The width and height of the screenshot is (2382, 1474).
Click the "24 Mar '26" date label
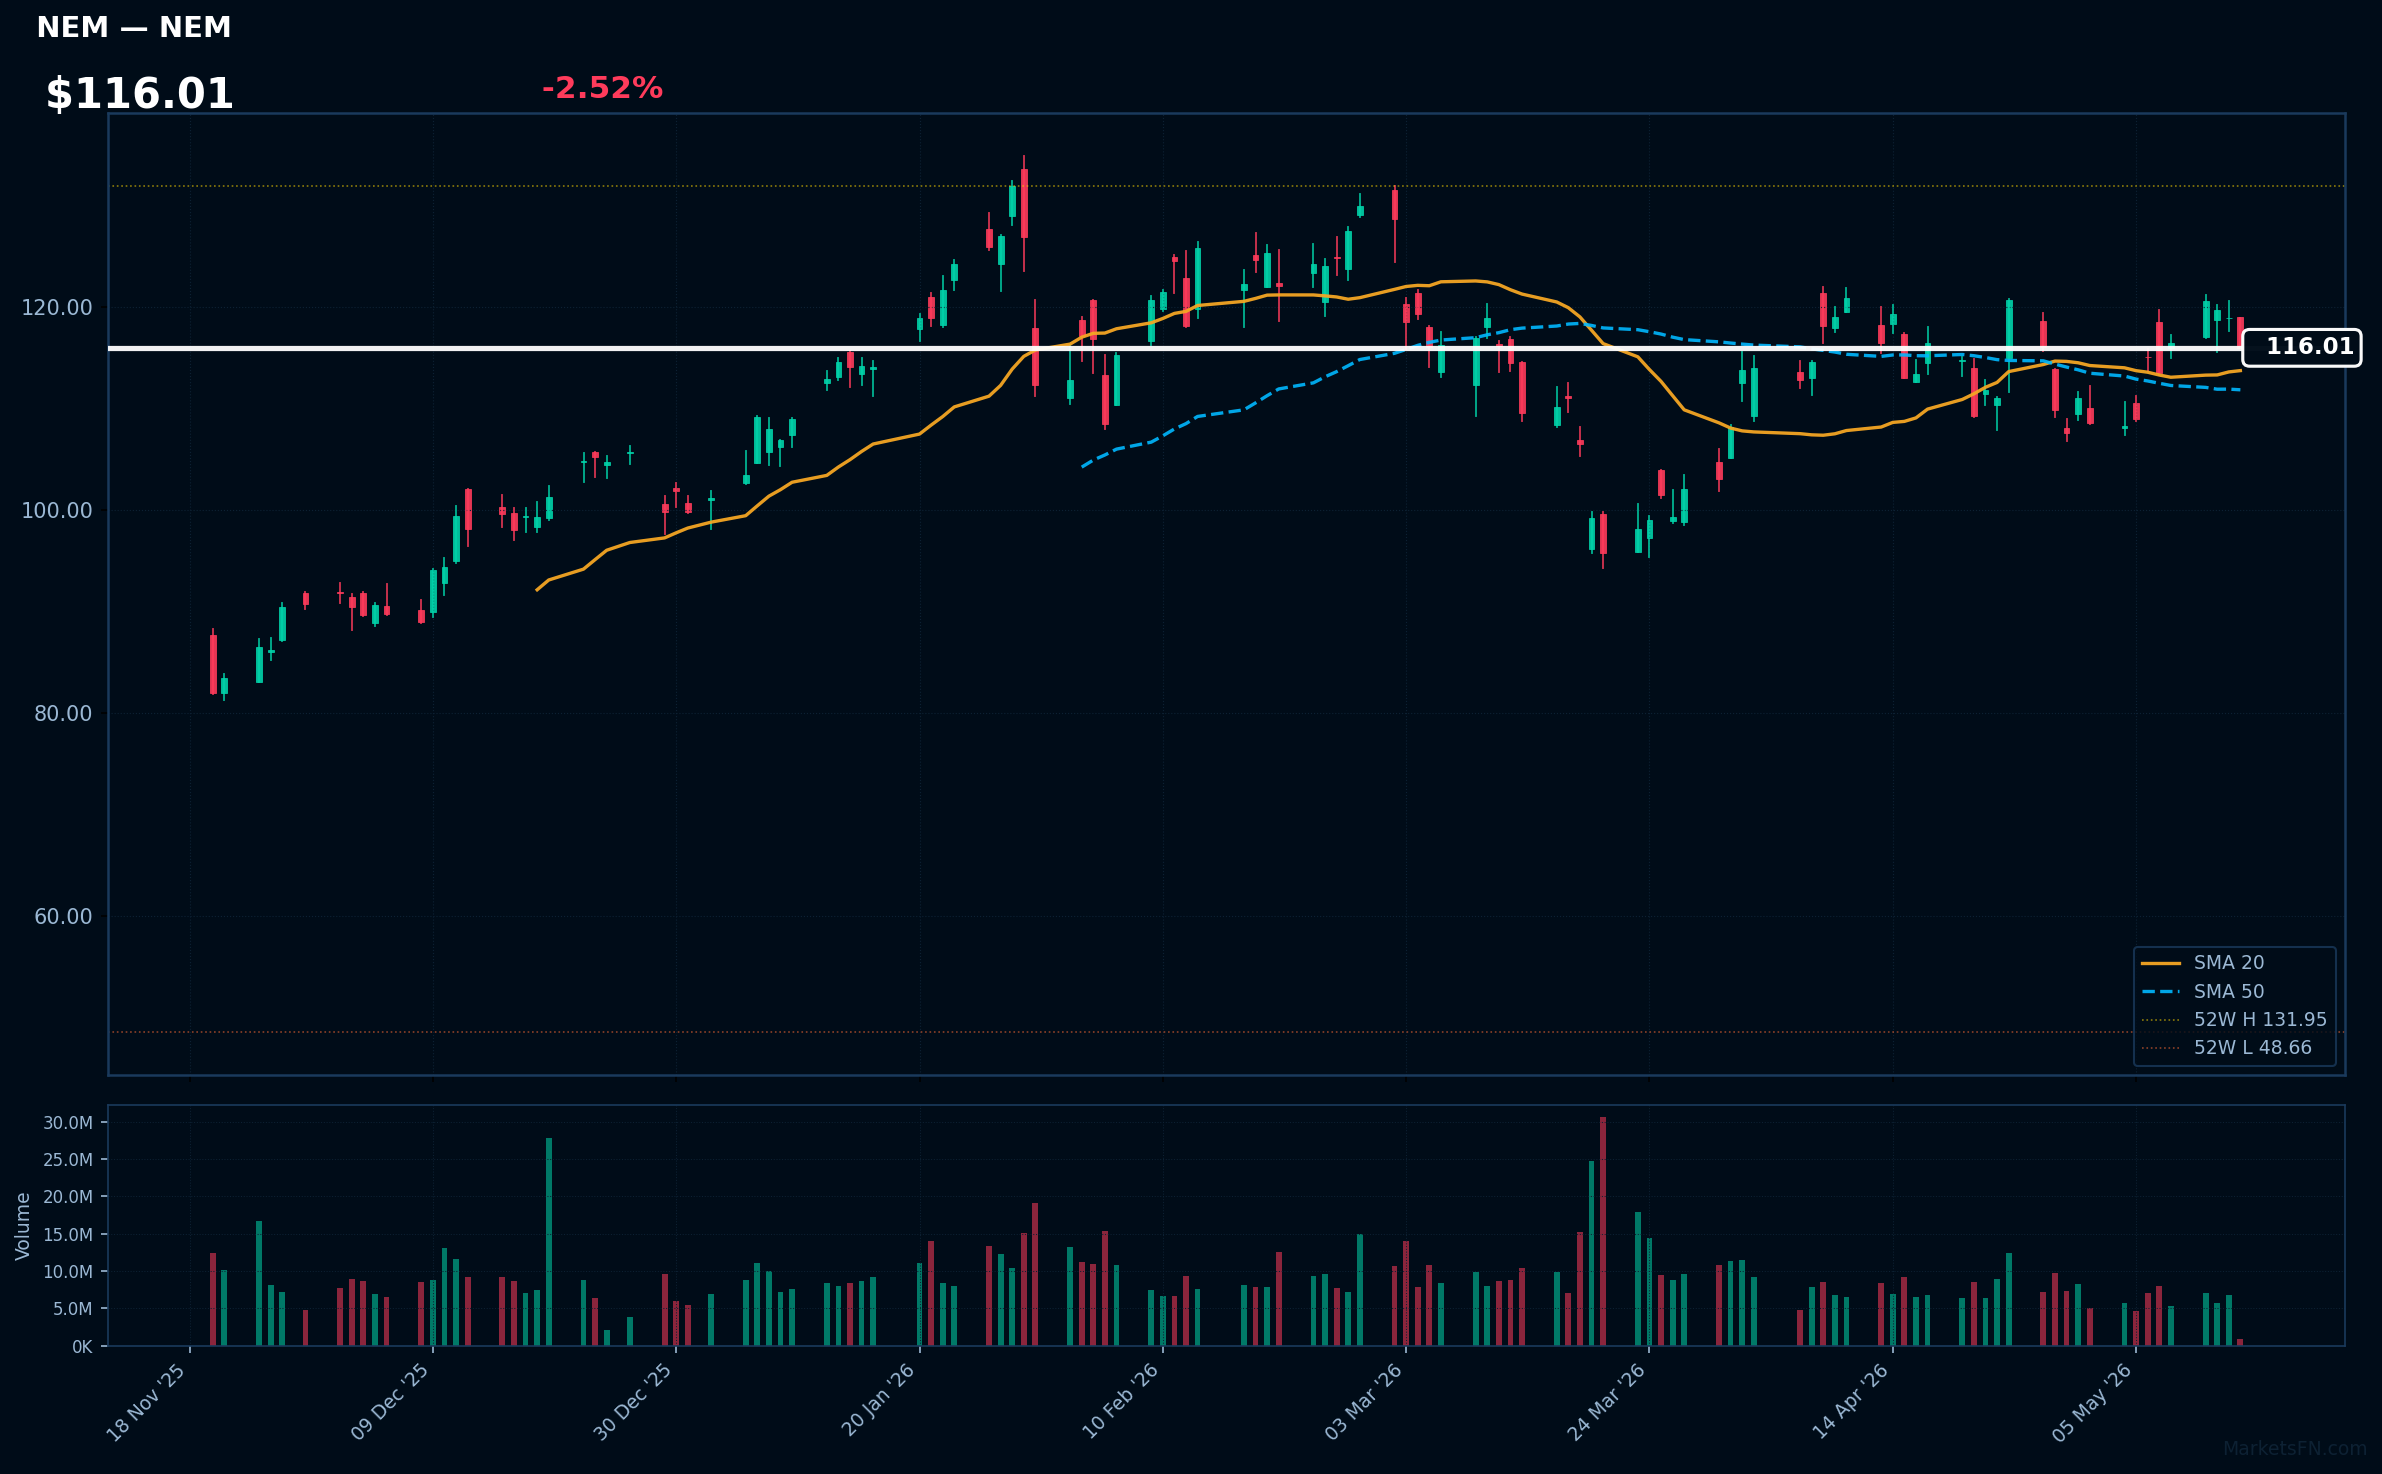(x=1606, y=1403)
